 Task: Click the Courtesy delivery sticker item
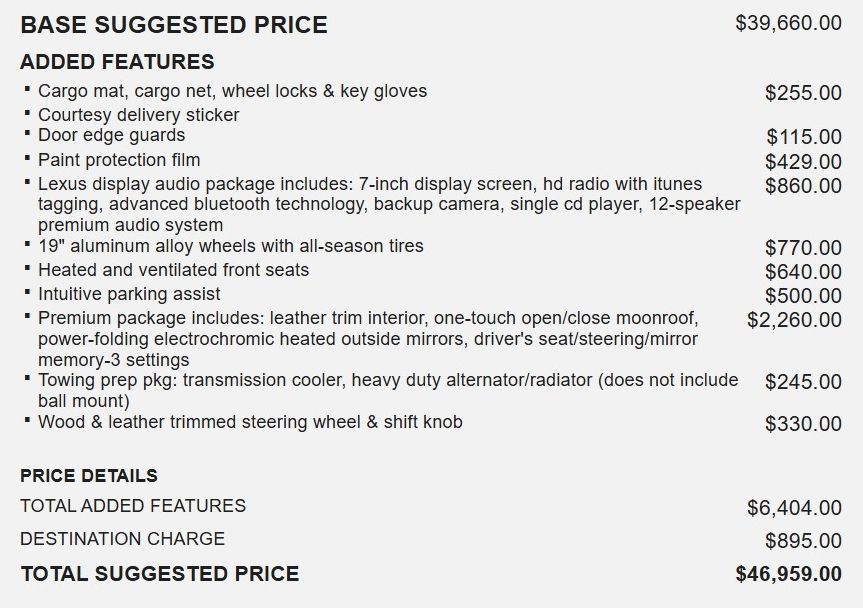(x=139, y=115)
